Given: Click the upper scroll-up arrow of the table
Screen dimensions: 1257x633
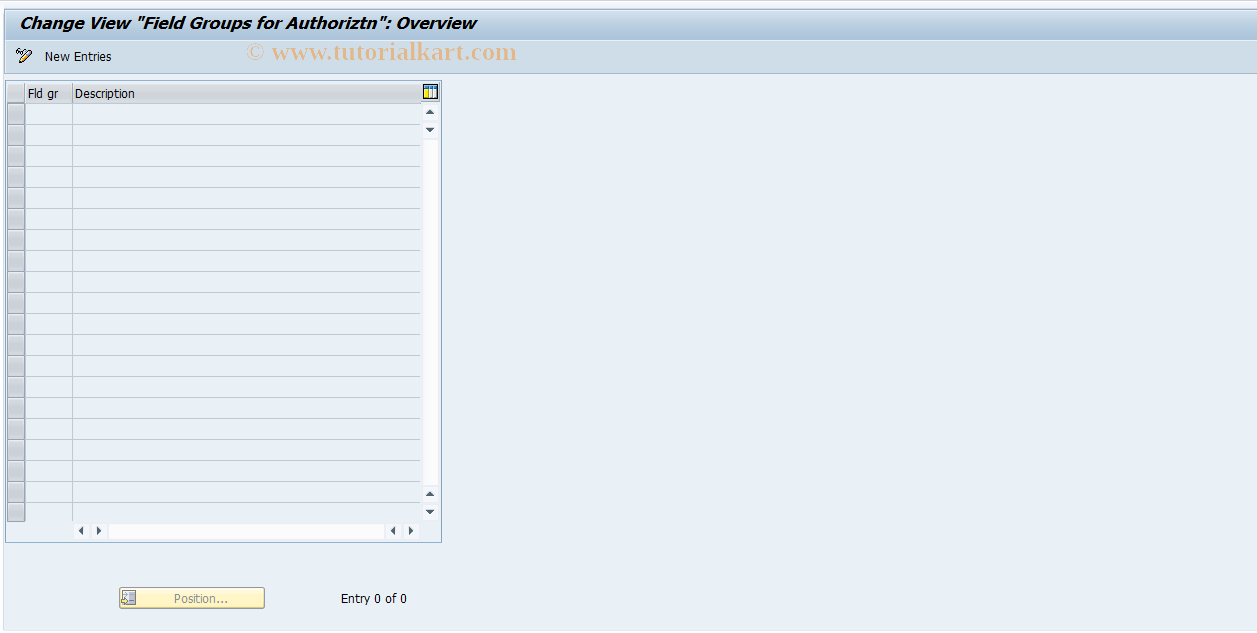Looking at the screenshot, I should [430, 112].
